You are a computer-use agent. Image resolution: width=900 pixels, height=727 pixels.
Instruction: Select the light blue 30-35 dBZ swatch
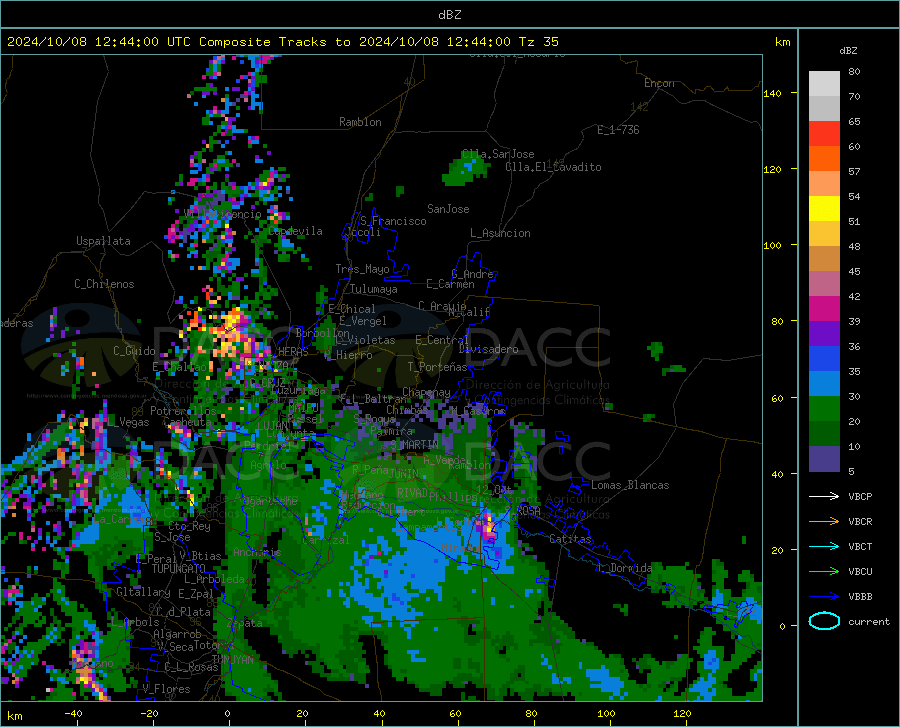(x=824, y=384)
